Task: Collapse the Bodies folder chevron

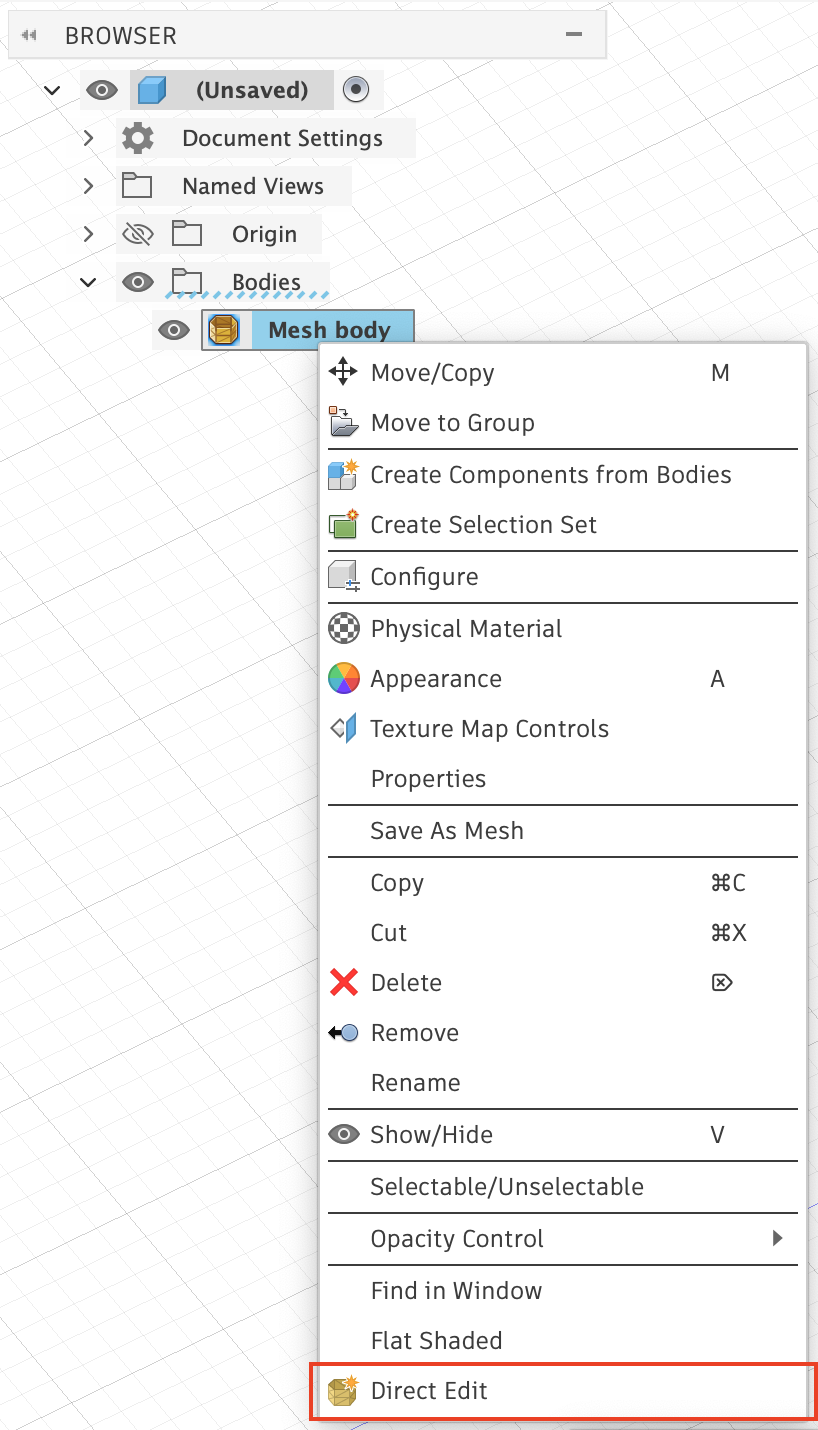Action: [87, 281]
